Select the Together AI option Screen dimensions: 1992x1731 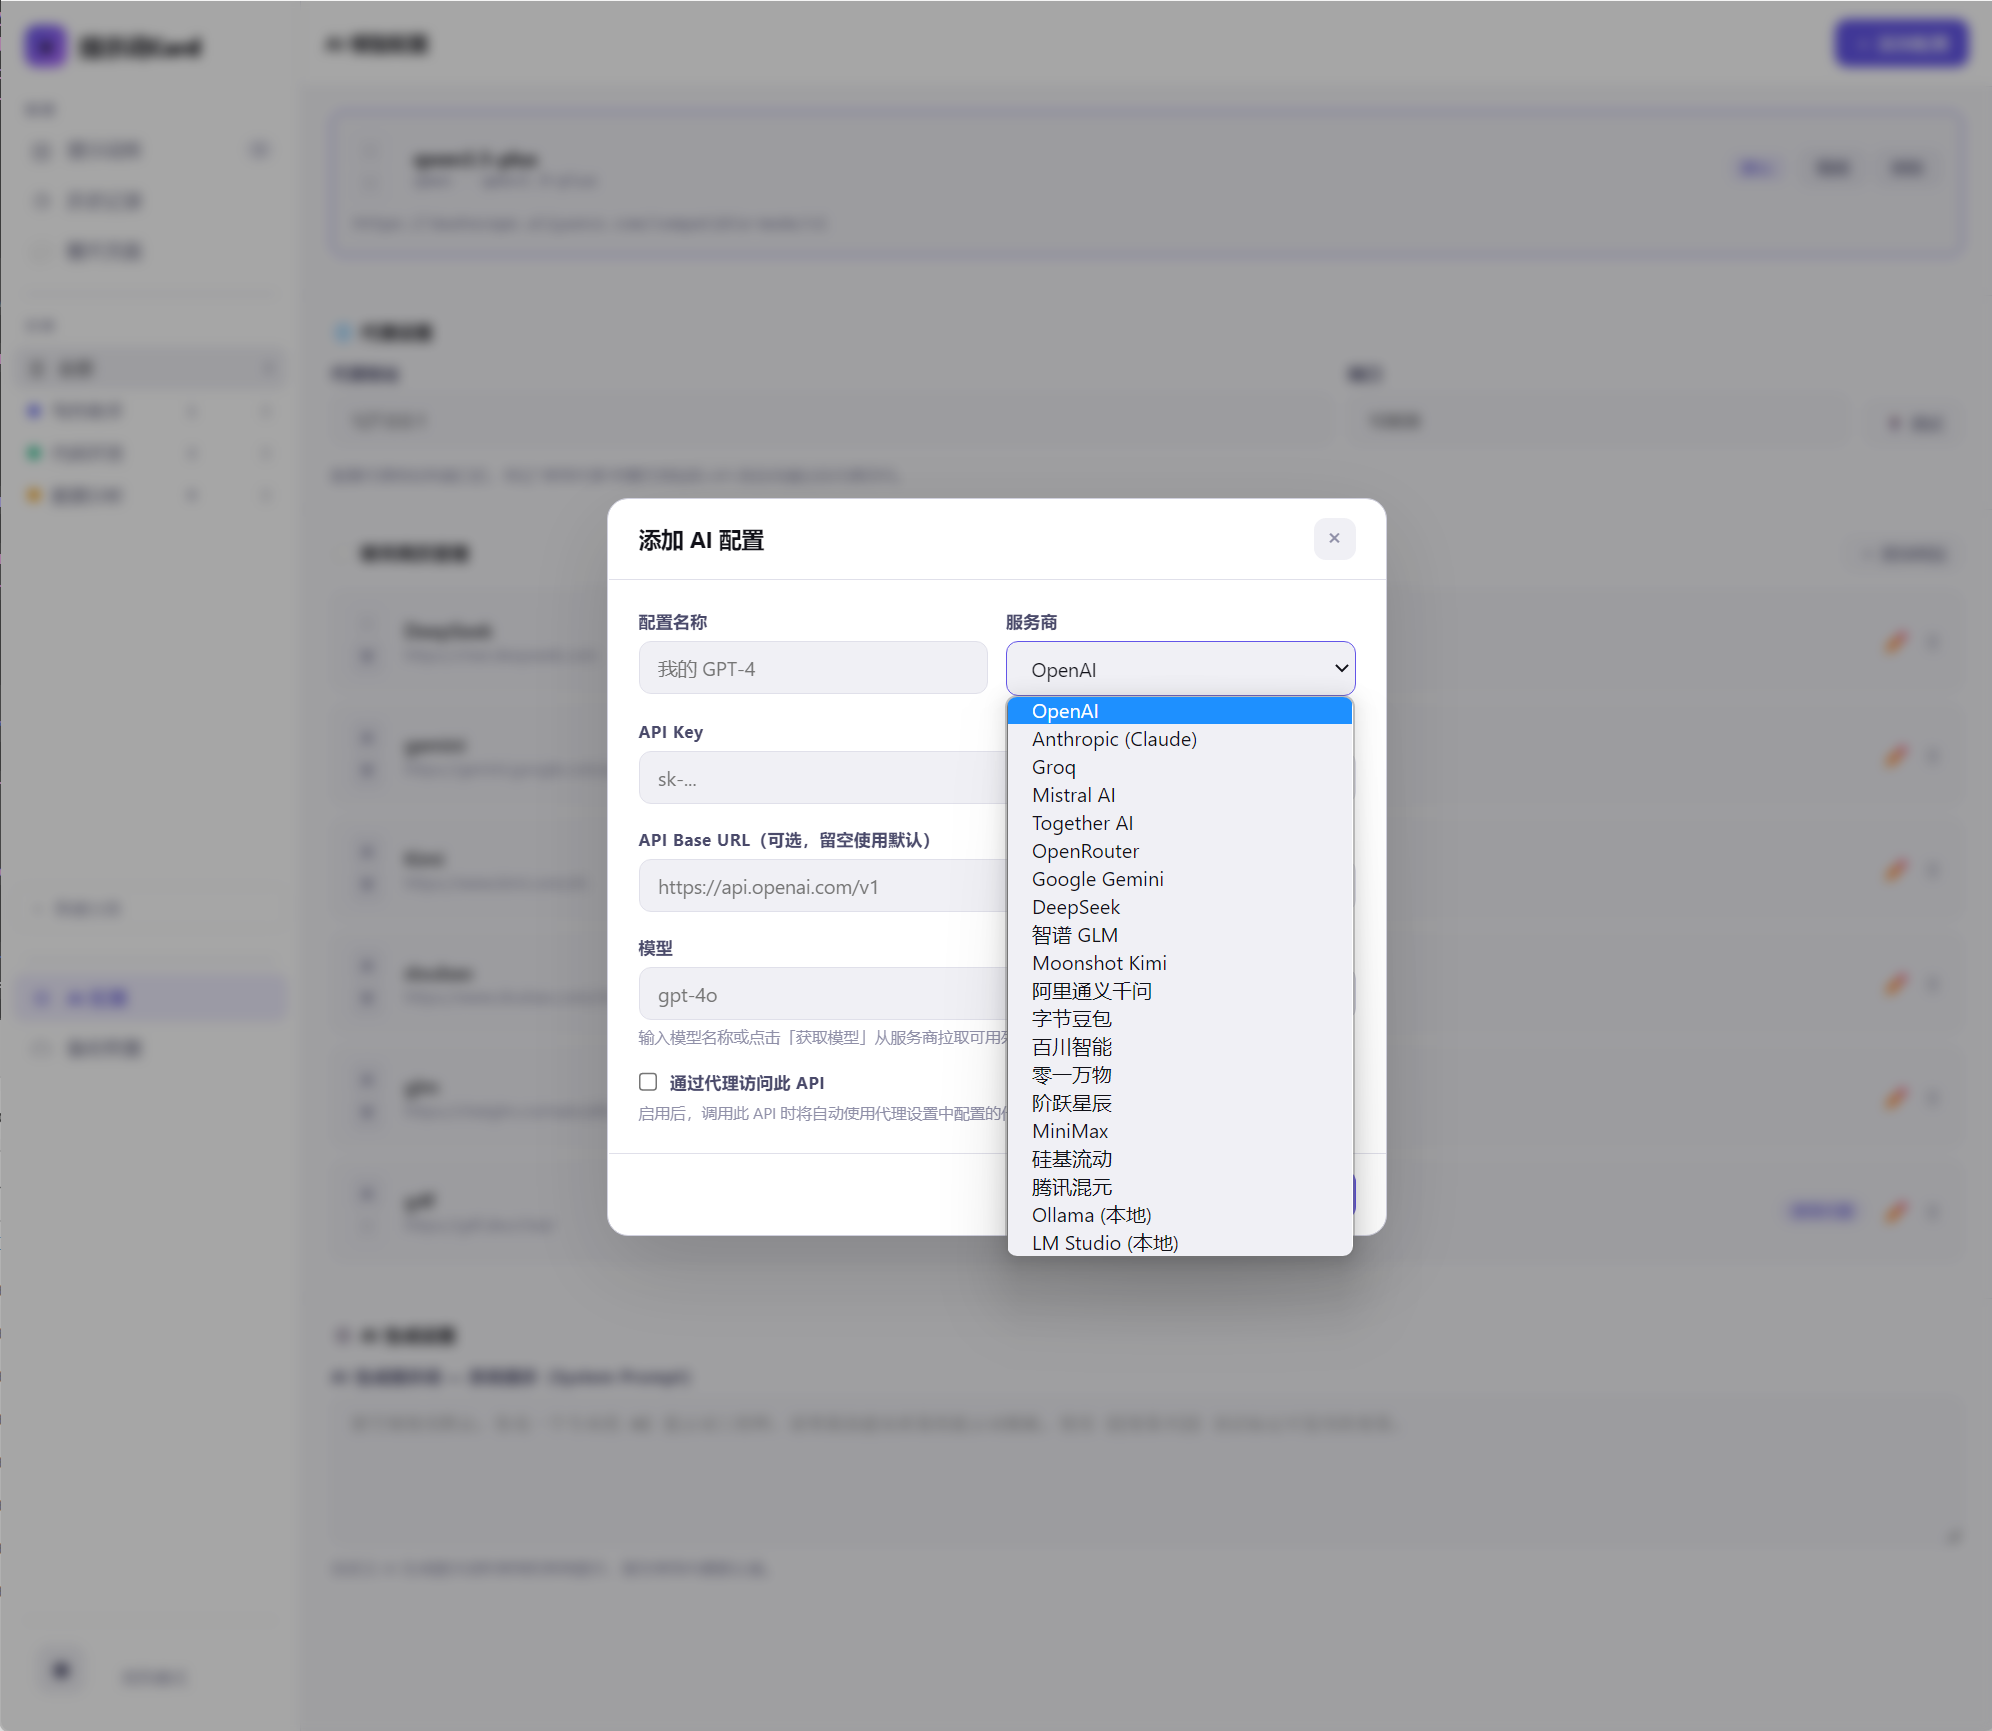pos(1180,823)
